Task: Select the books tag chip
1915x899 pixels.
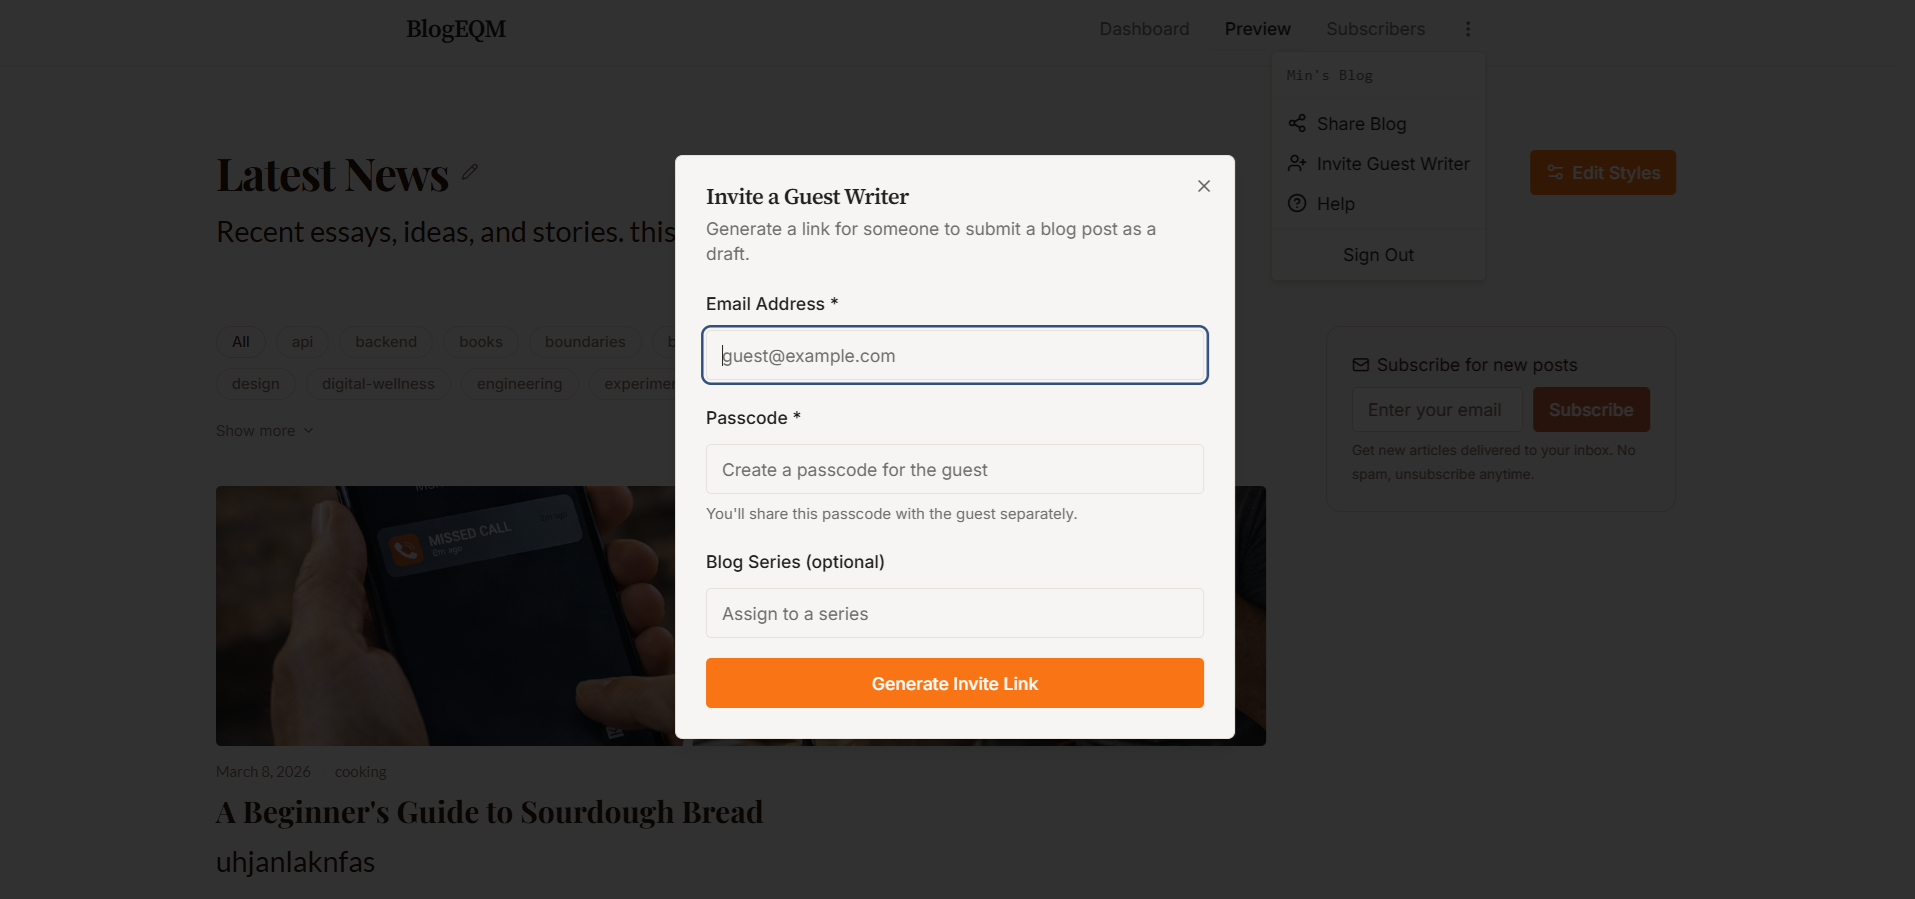Action: pyautogui.click(x=481, y=342)
